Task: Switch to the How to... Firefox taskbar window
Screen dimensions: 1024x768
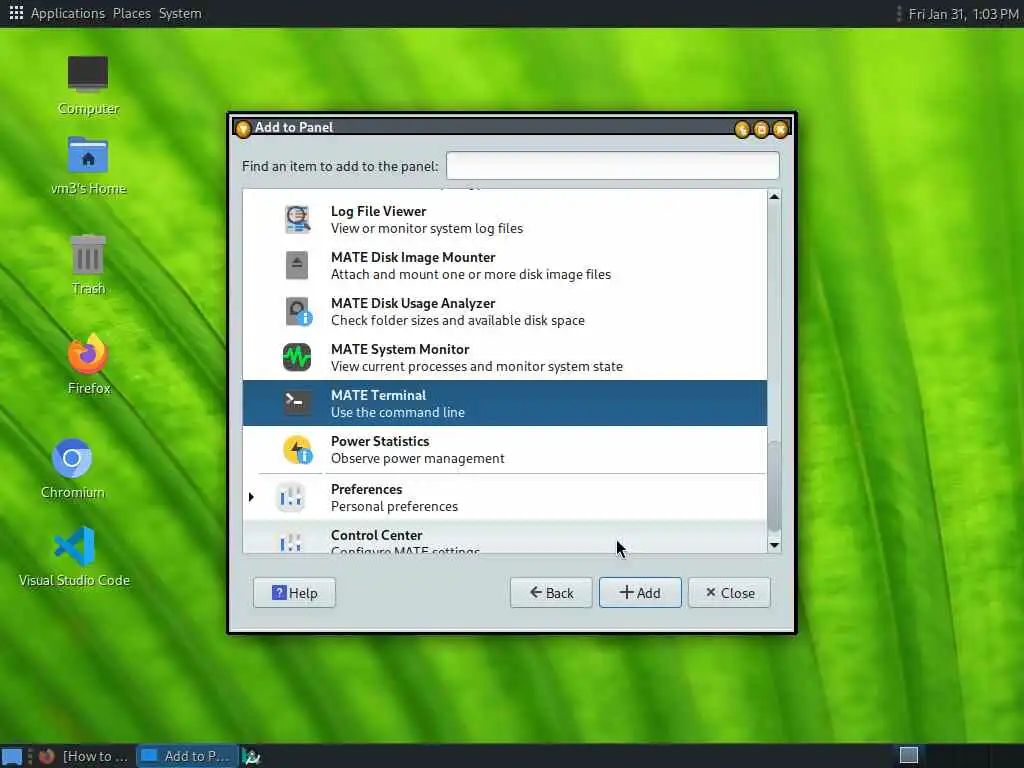Action: click(x=84, y=756)
